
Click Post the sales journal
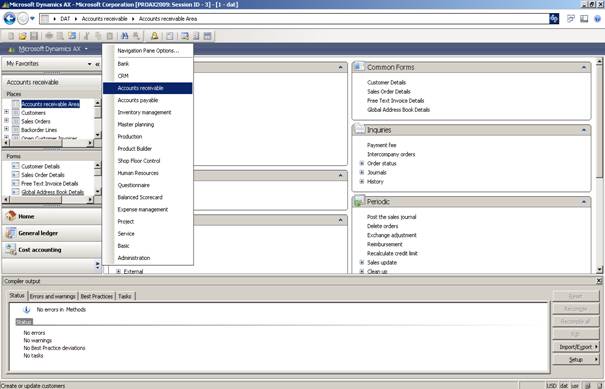tap(391, 217)
